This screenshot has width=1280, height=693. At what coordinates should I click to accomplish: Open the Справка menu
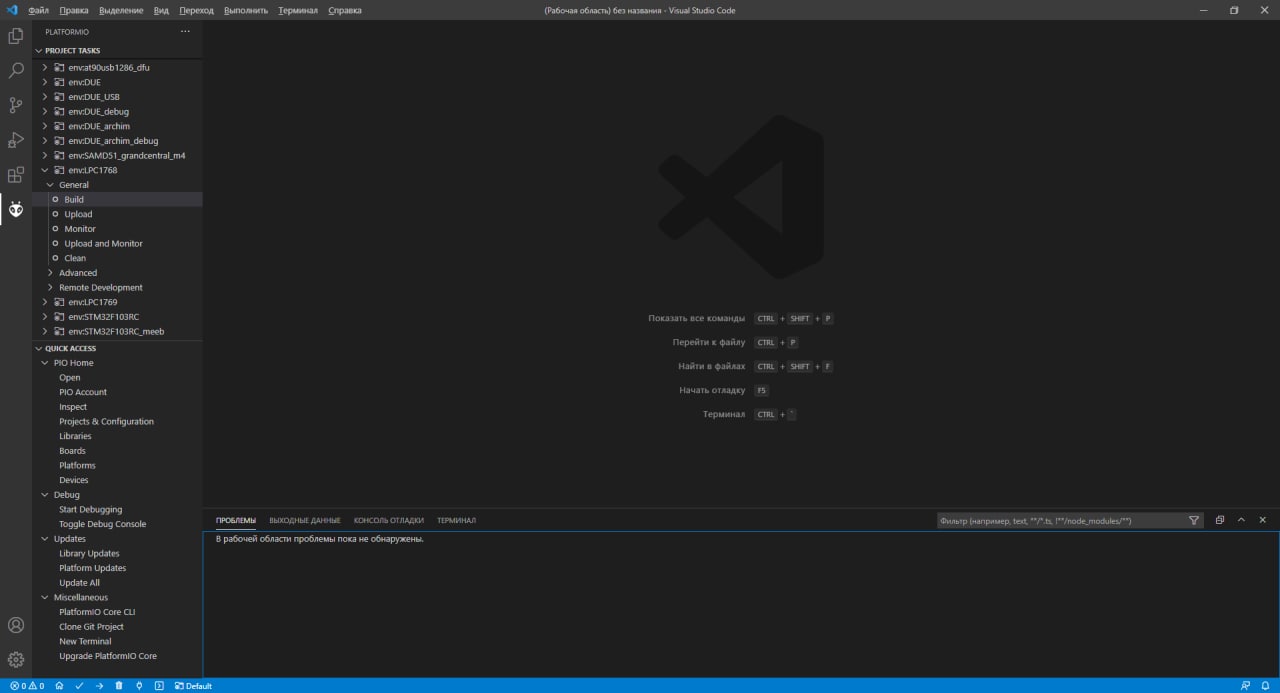(x=345, y=10)
